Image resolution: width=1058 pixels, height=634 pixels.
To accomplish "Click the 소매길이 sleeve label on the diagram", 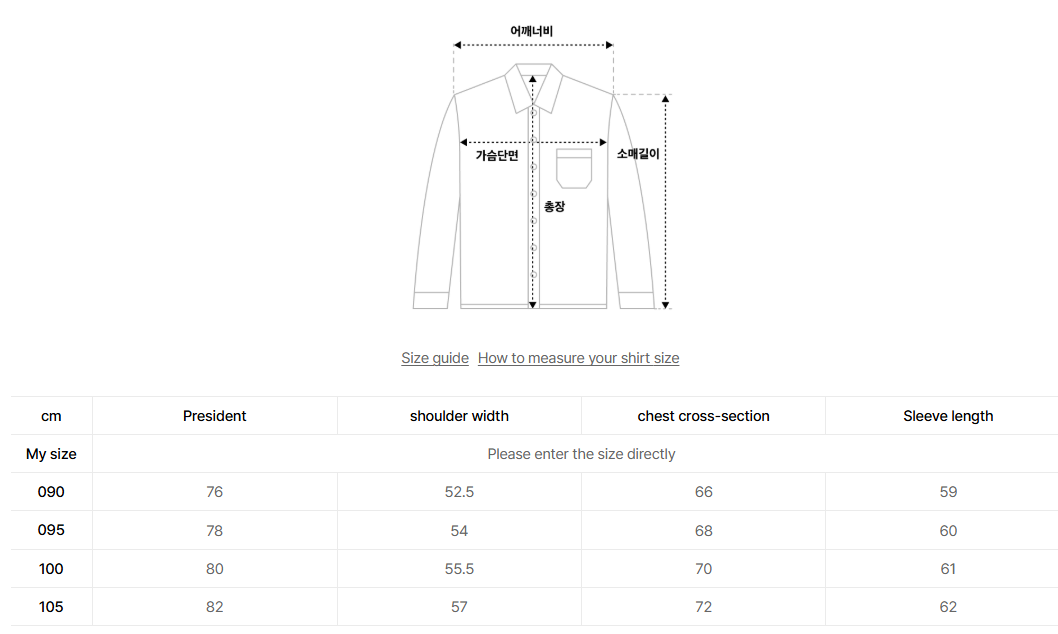I will pos(640,155).
